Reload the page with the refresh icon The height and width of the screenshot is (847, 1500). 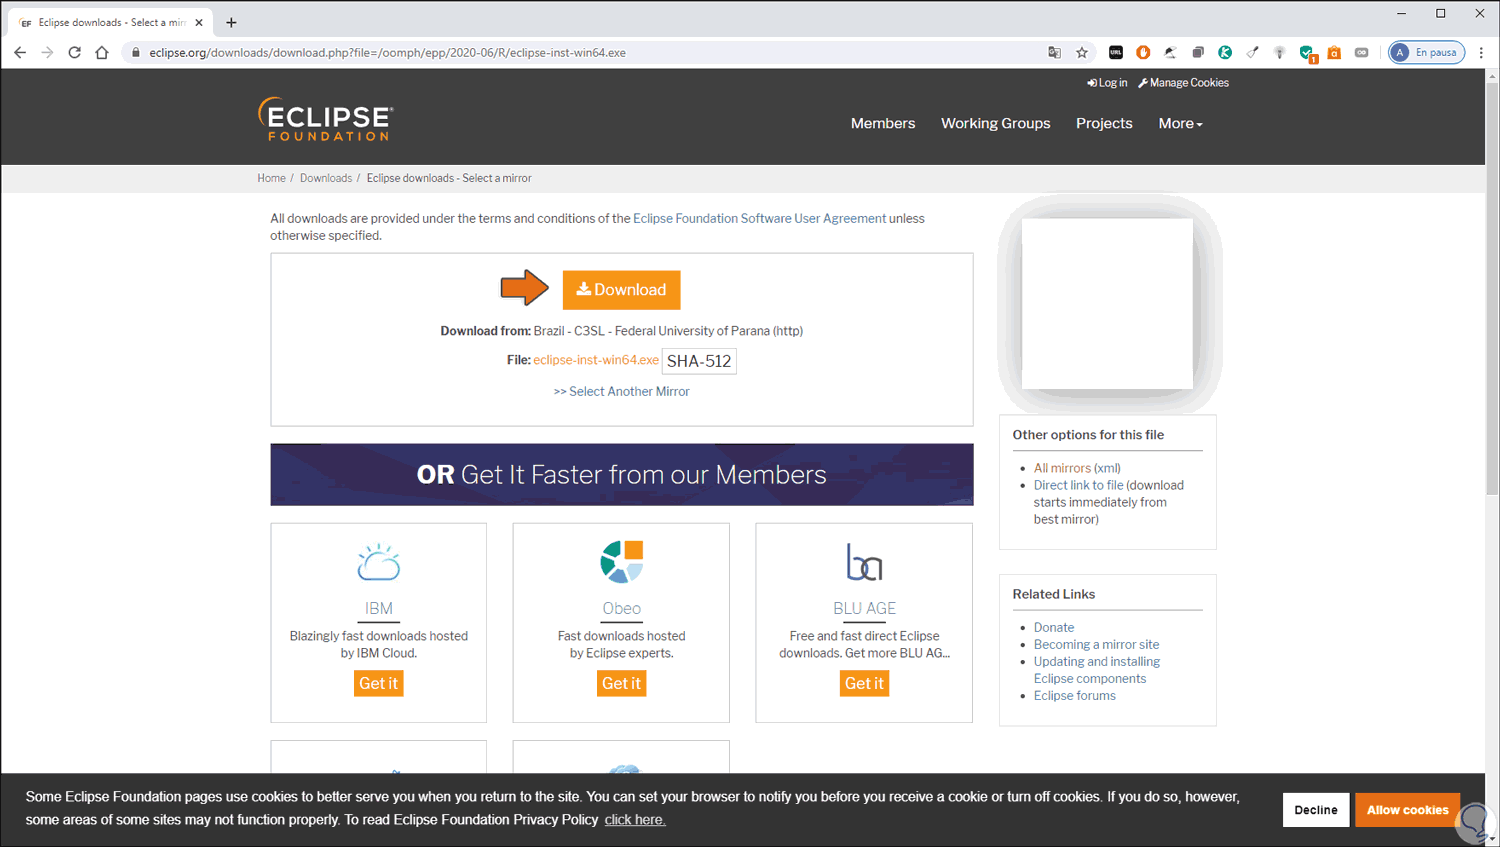click(x=74, y=53)
